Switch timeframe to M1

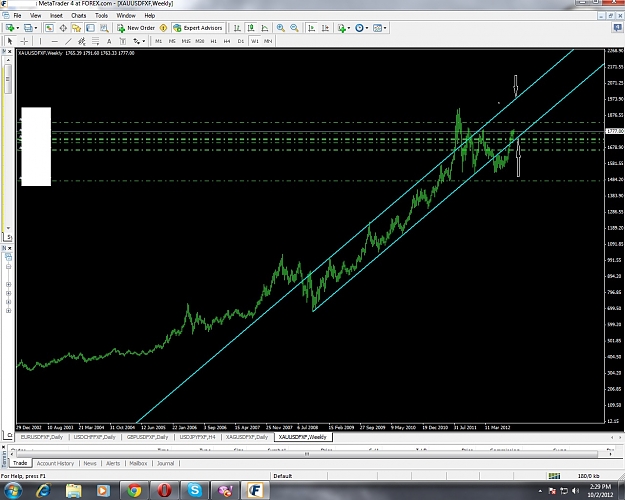[158, 41]
